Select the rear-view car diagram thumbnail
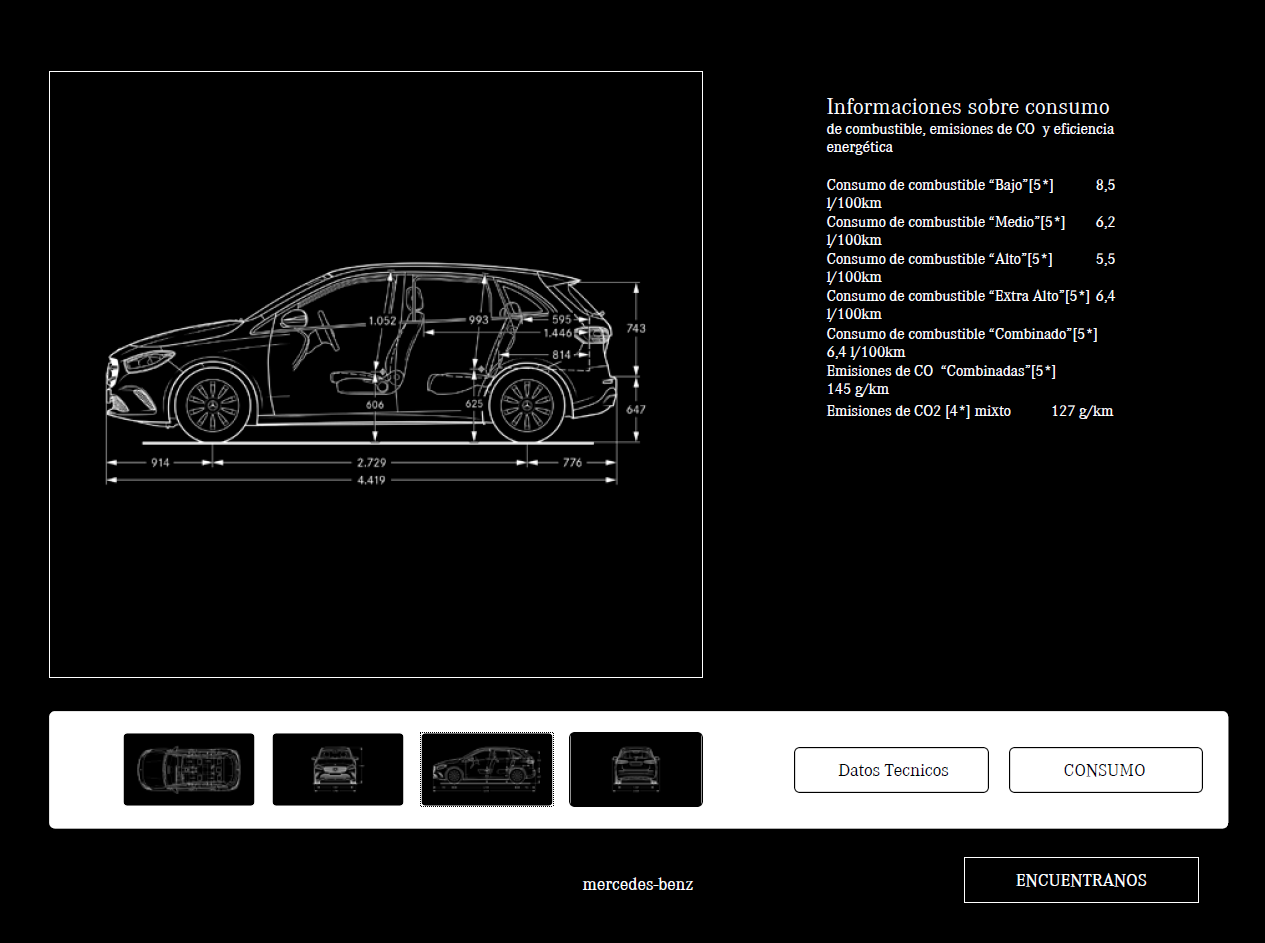Image resolution: width=1265 pixels, height=943 pixels. pyautogui.click(x=636, y=769)
